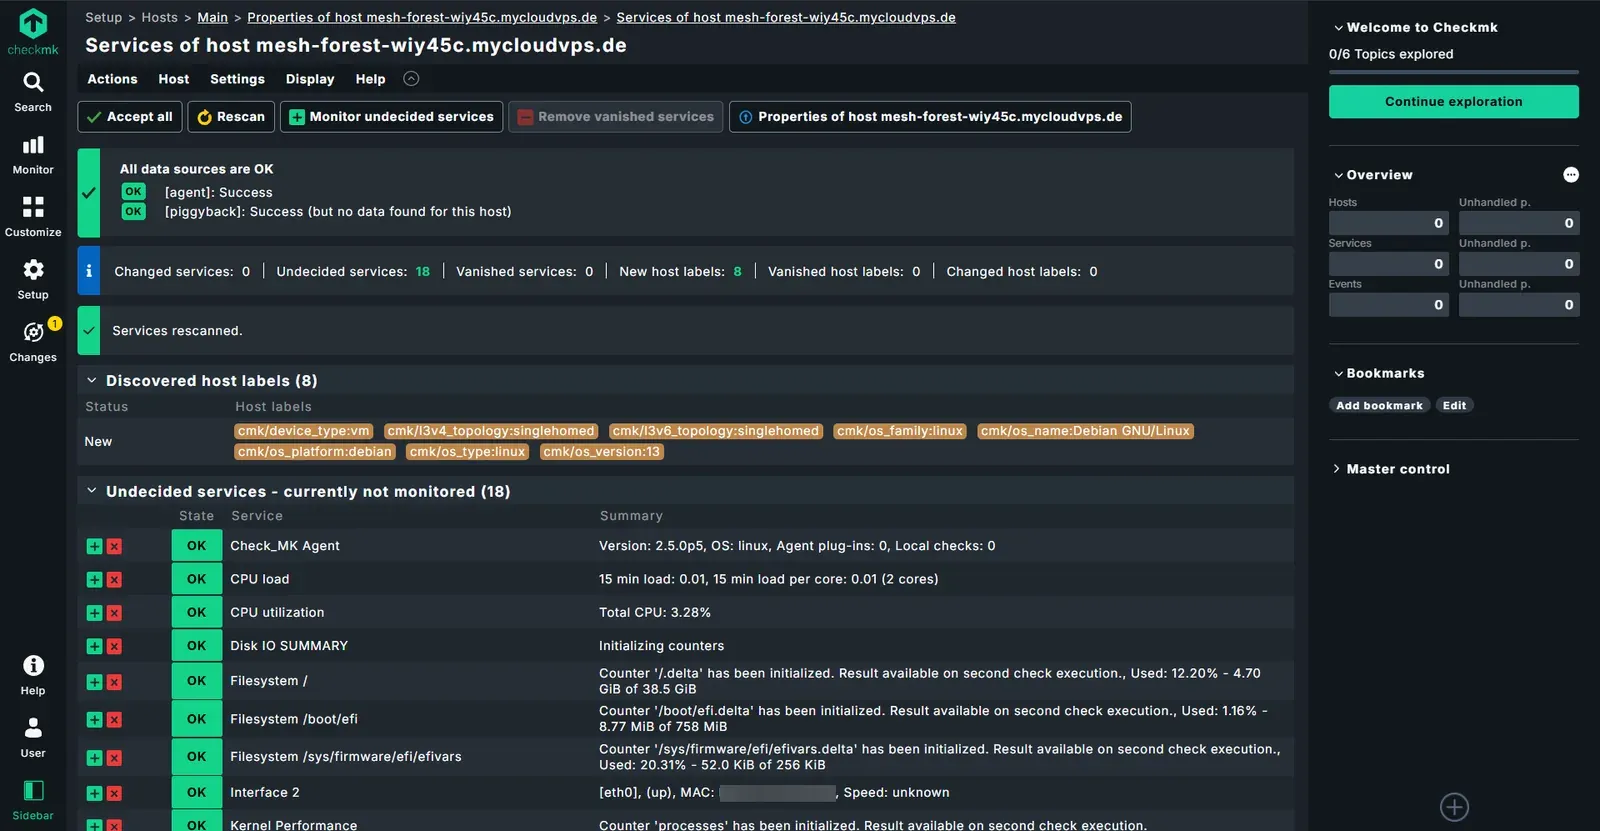Image resolution: width=1600 pixels, height=831 pixels.
Task: Add Filesystem / service to monitoring
Action: [x=94, y=682]
